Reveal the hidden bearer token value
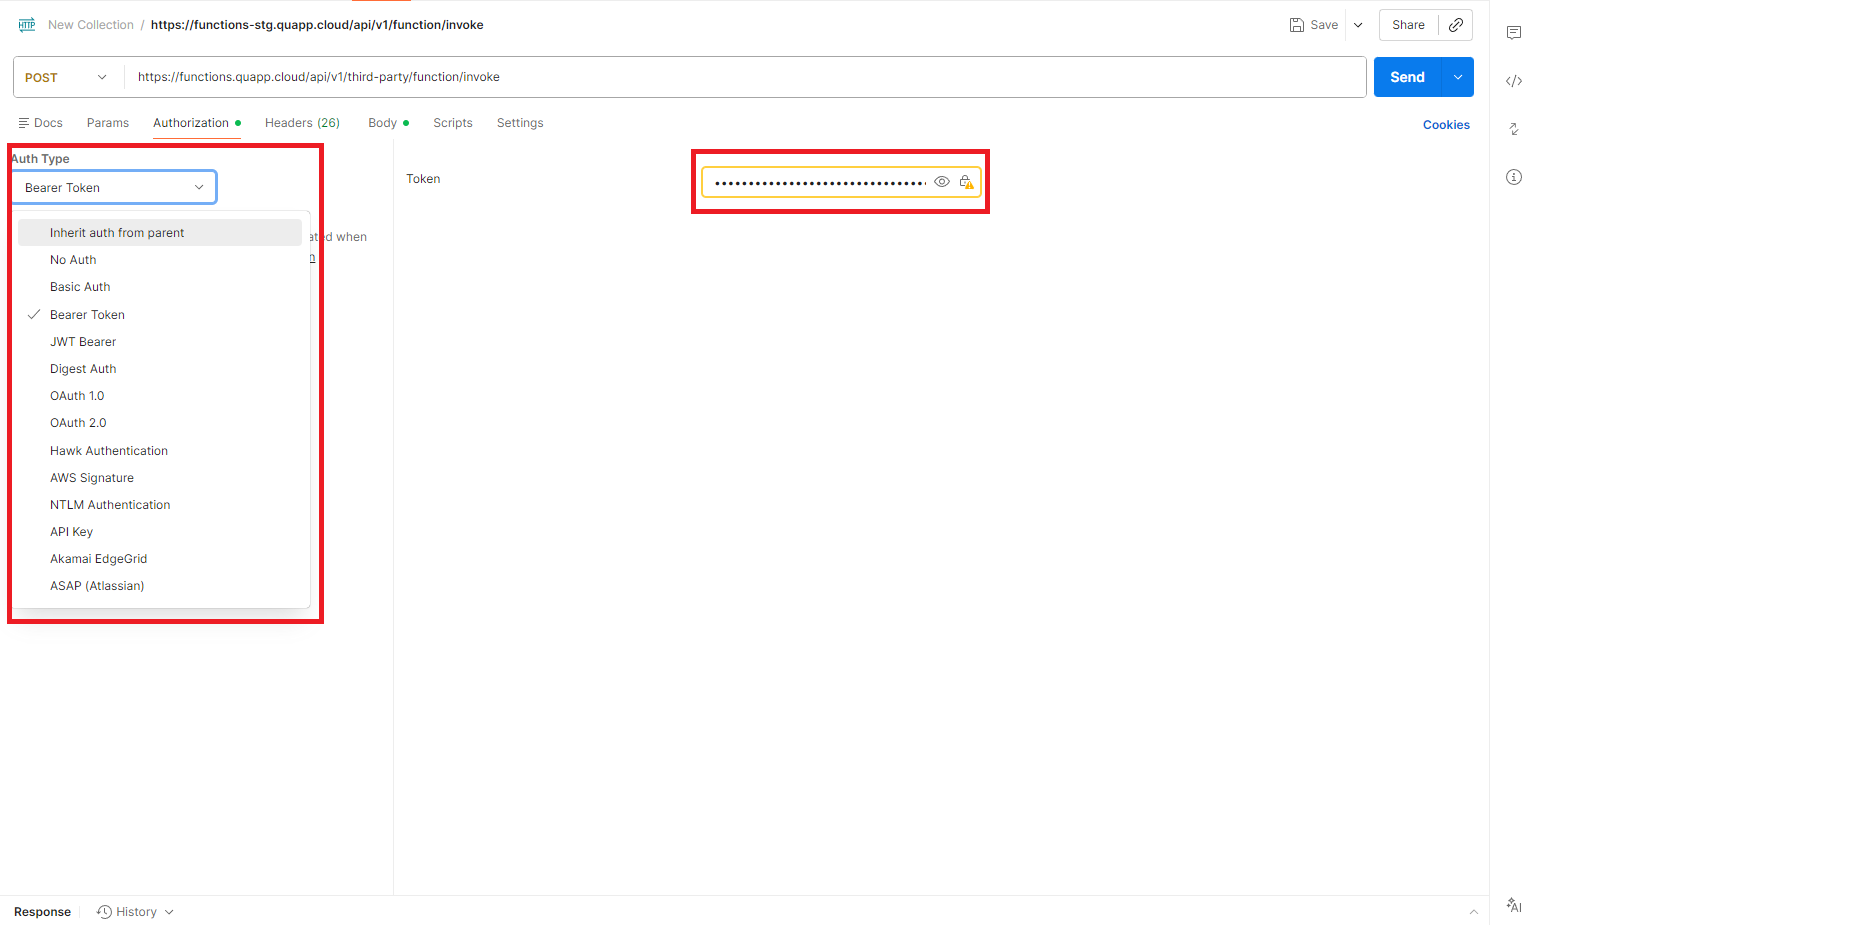This screenshot has height=925, width=1870. pos(941,181)
